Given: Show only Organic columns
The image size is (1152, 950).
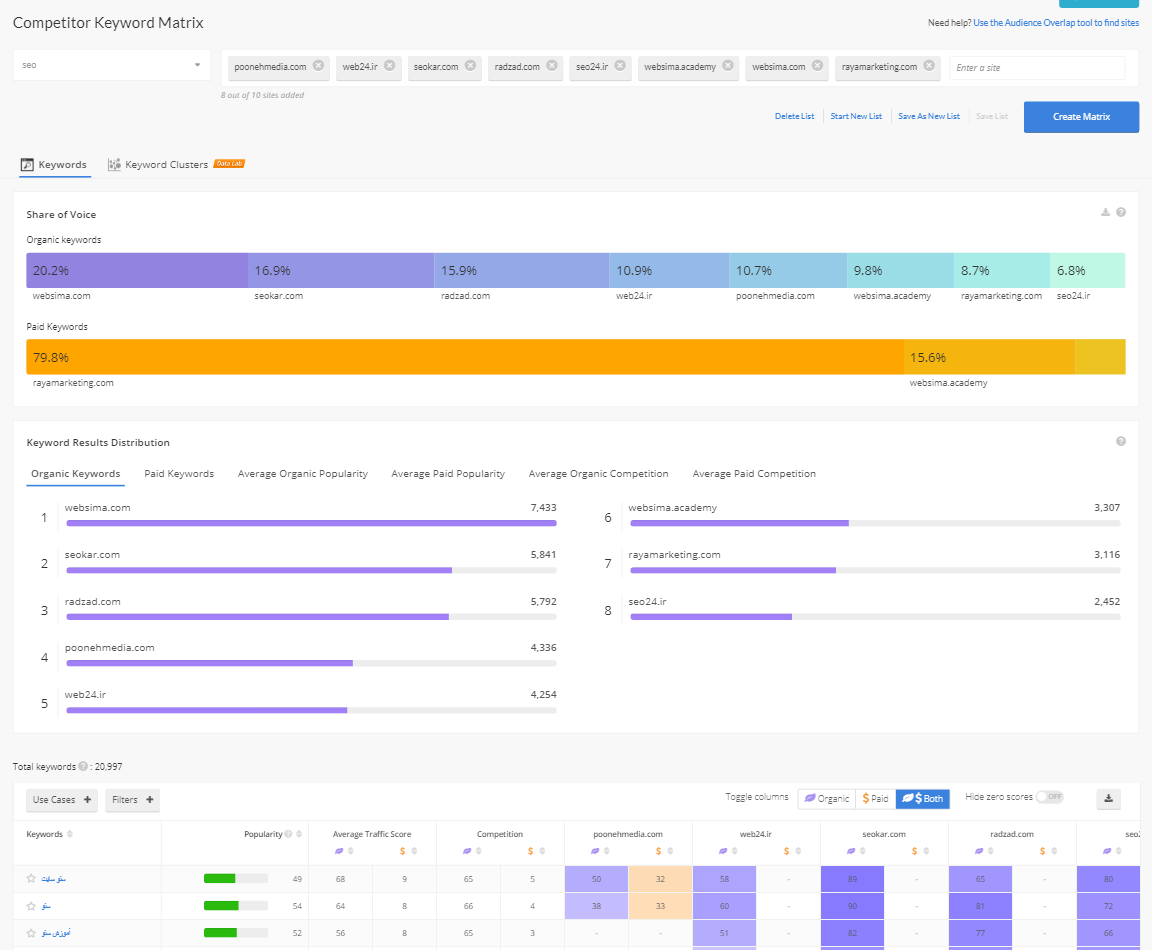Looking at the screenshot, I should tap(827, 799).
